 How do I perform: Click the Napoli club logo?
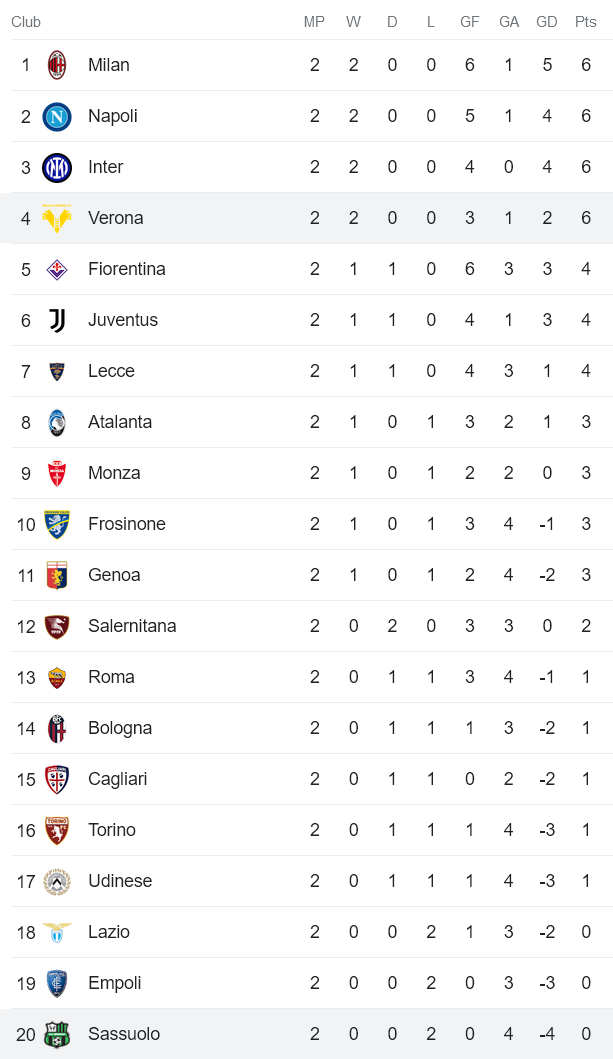click(x=57, y=116)
